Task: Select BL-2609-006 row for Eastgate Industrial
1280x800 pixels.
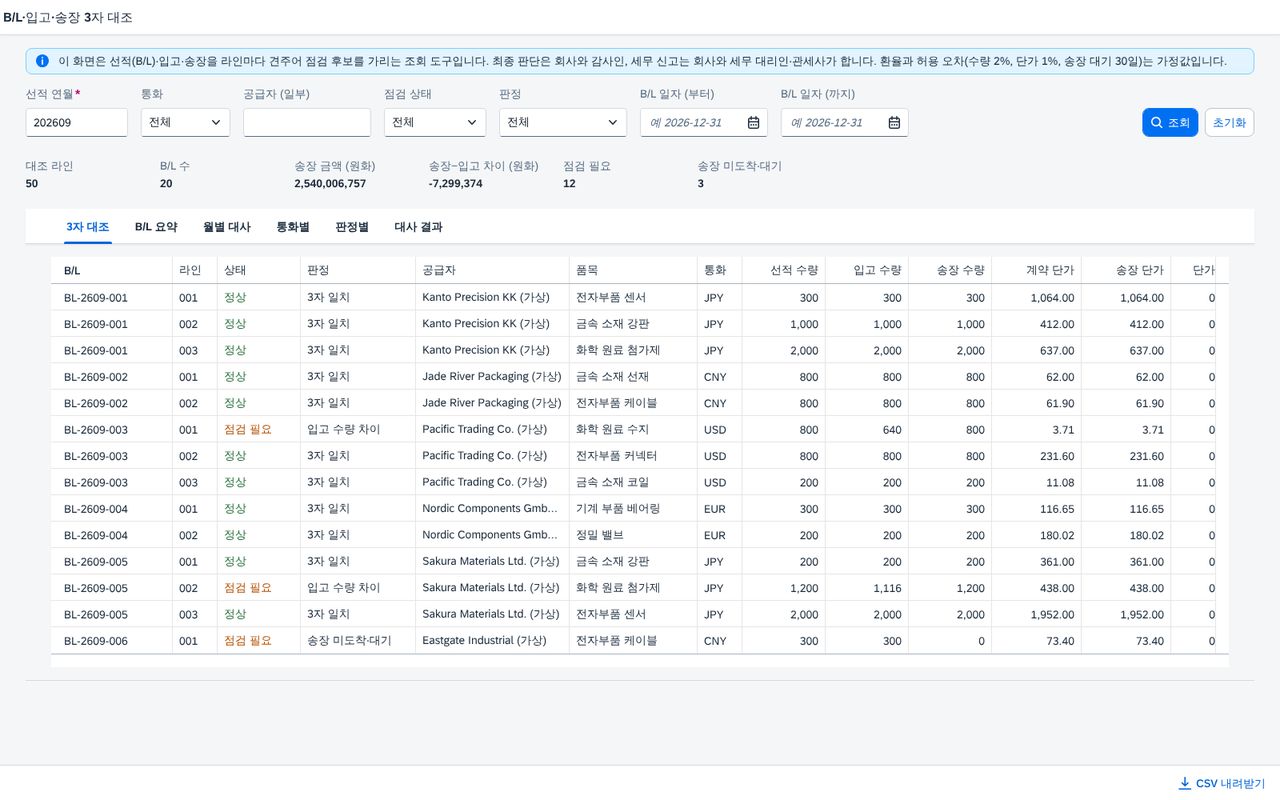Action: coord(640,641)
